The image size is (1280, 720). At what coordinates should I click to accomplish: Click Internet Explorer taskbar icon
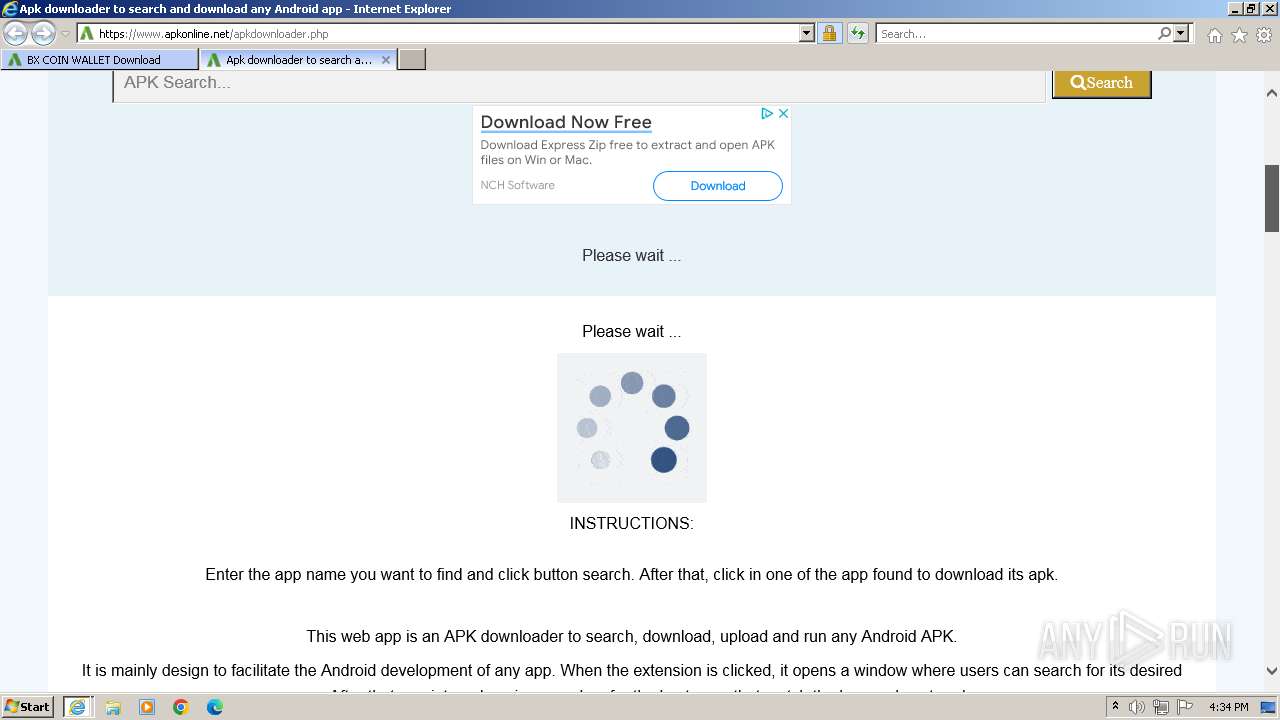77,707
